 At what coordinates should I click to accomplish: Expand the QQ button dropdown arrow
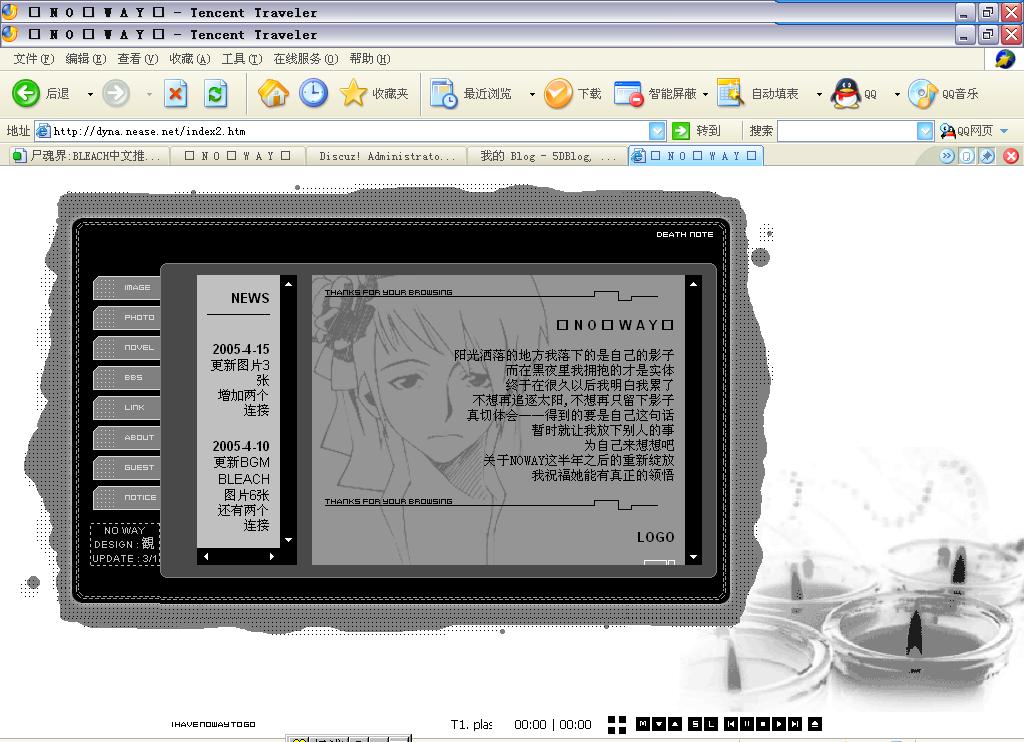pyautogui.click(x=897, y=94)
